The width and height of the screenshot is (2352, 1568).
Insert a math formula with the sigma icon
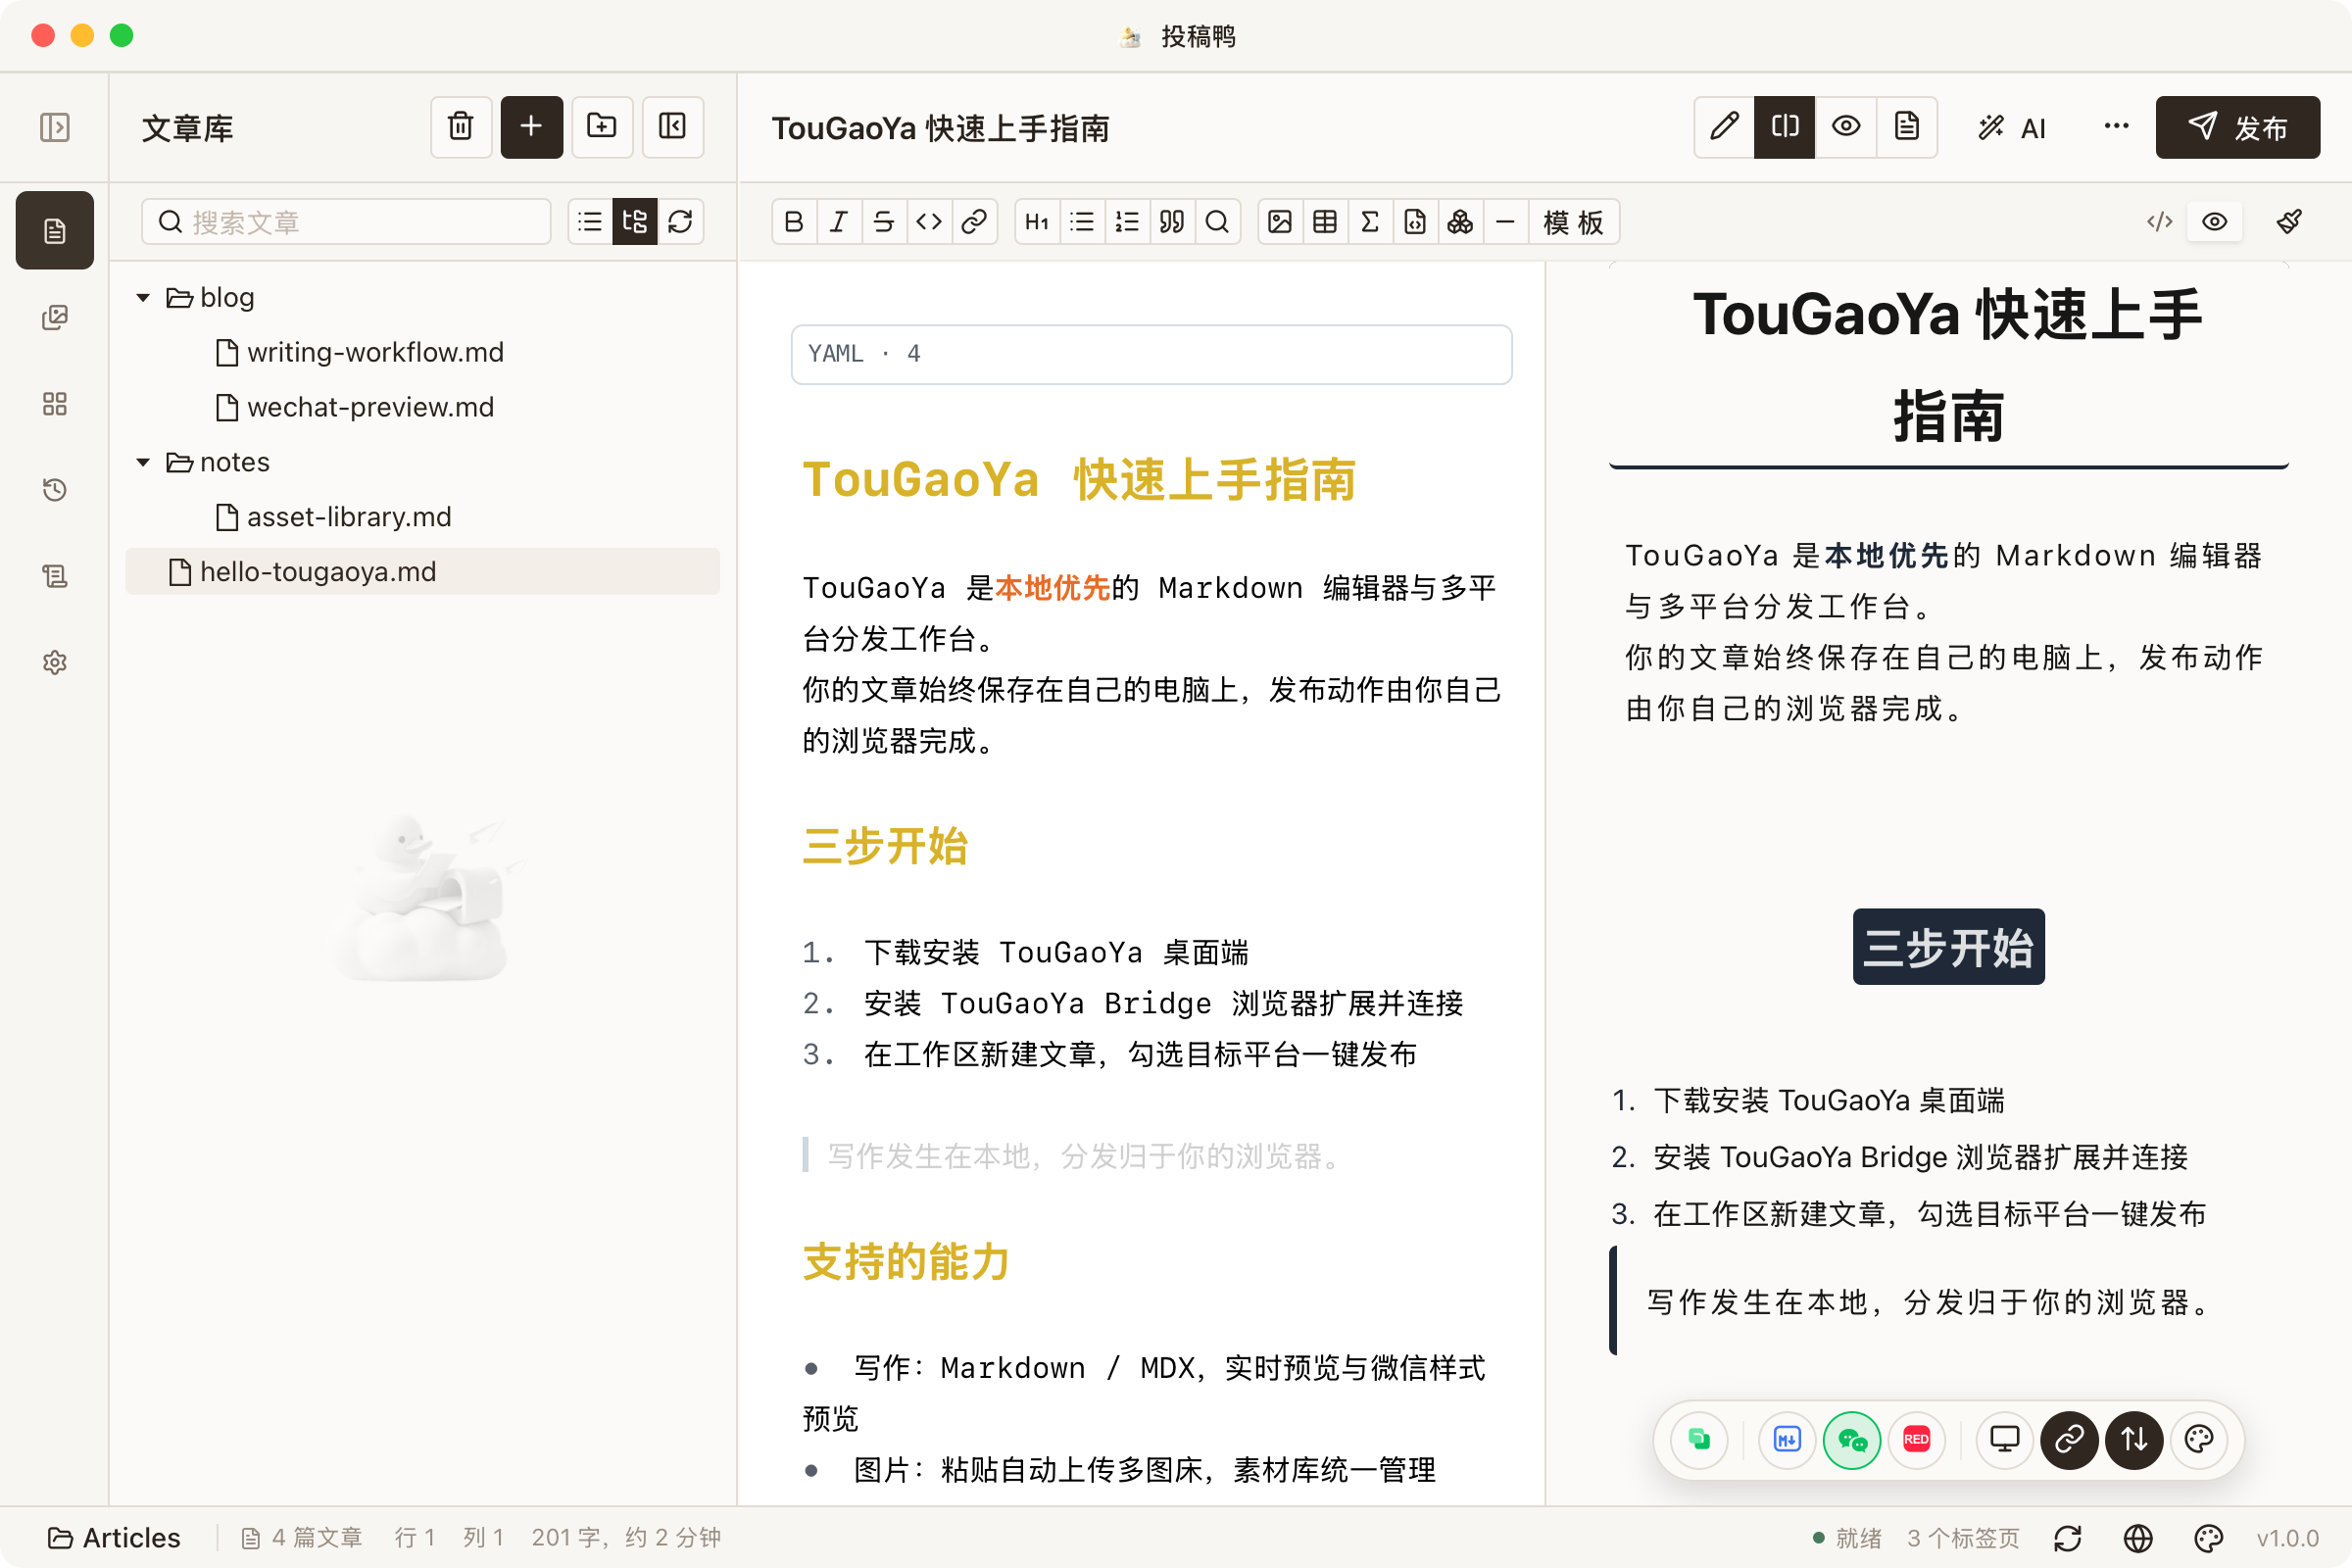1370,222
